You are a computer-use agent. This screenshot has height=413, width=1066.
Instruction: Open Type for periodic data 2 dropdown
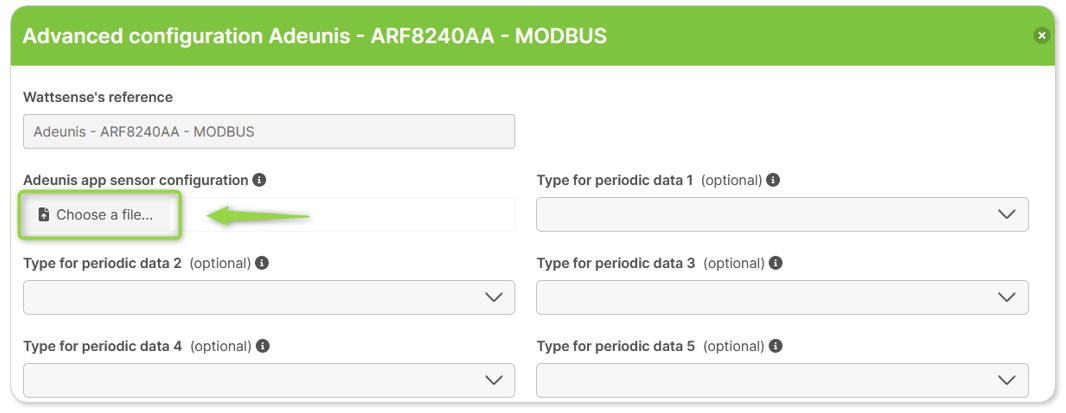269,297
